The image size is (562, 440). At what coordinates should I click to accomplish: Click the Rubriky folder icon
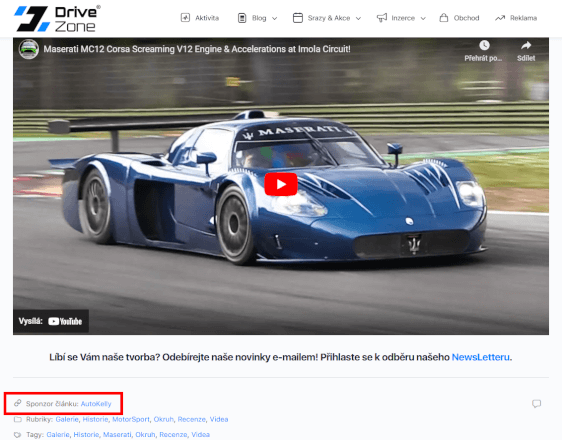tap(18, 419)
